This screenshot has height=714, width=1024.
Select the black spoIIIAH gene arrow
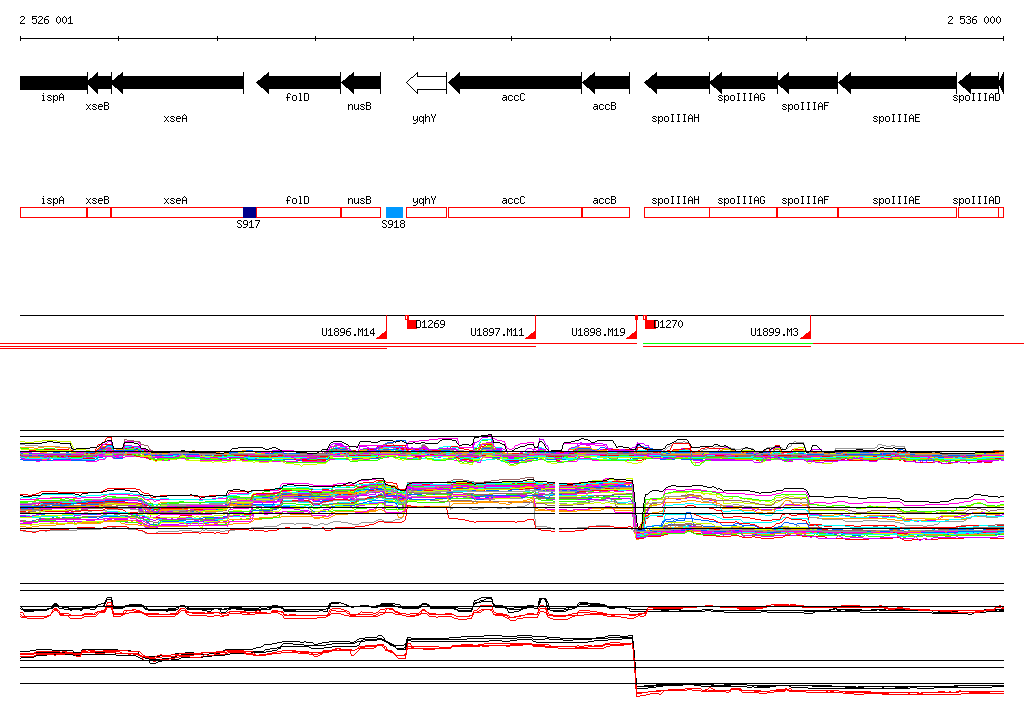[677, 83]
